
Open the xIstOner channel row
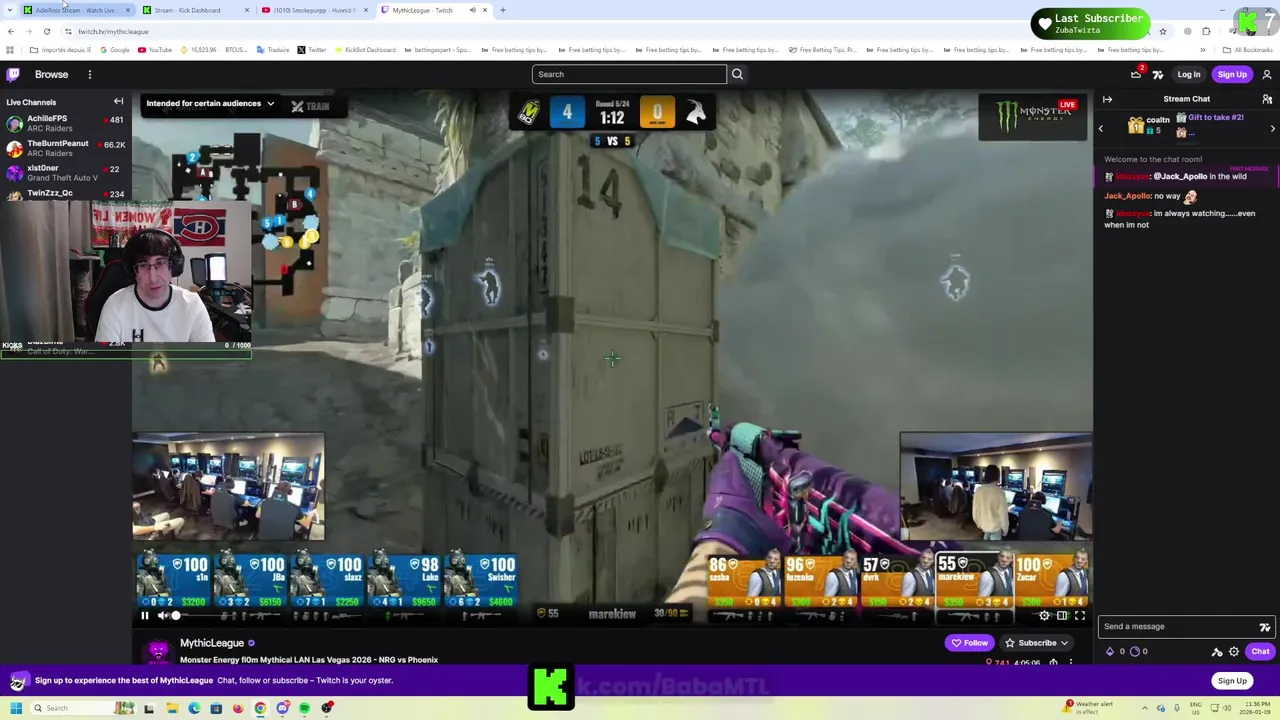[x=64, y=172]
